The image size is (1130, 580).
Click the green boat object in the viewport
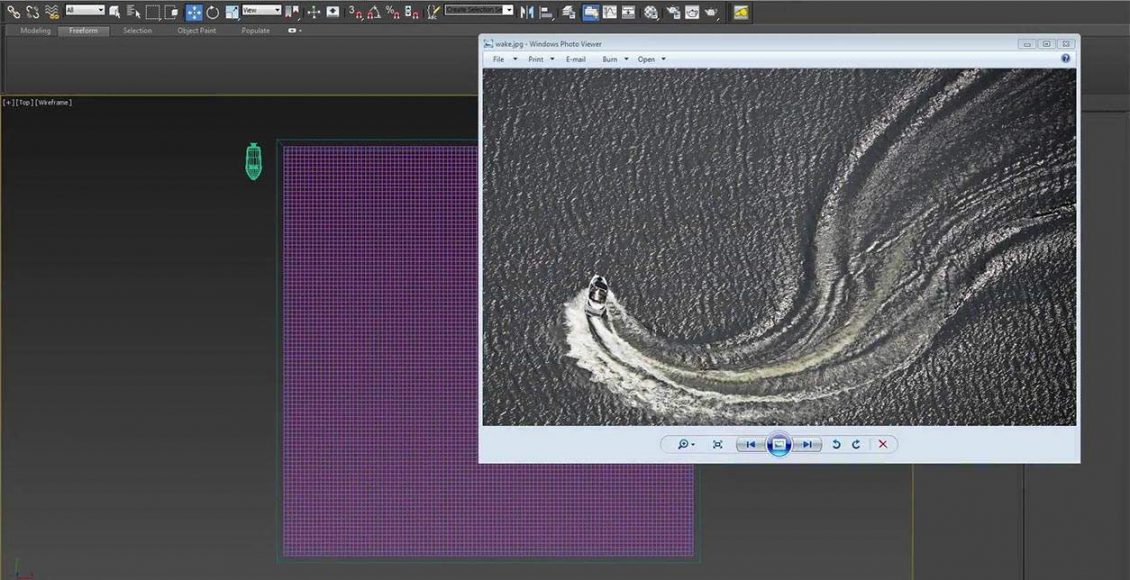pyautogui.click(x=253, y=161)
